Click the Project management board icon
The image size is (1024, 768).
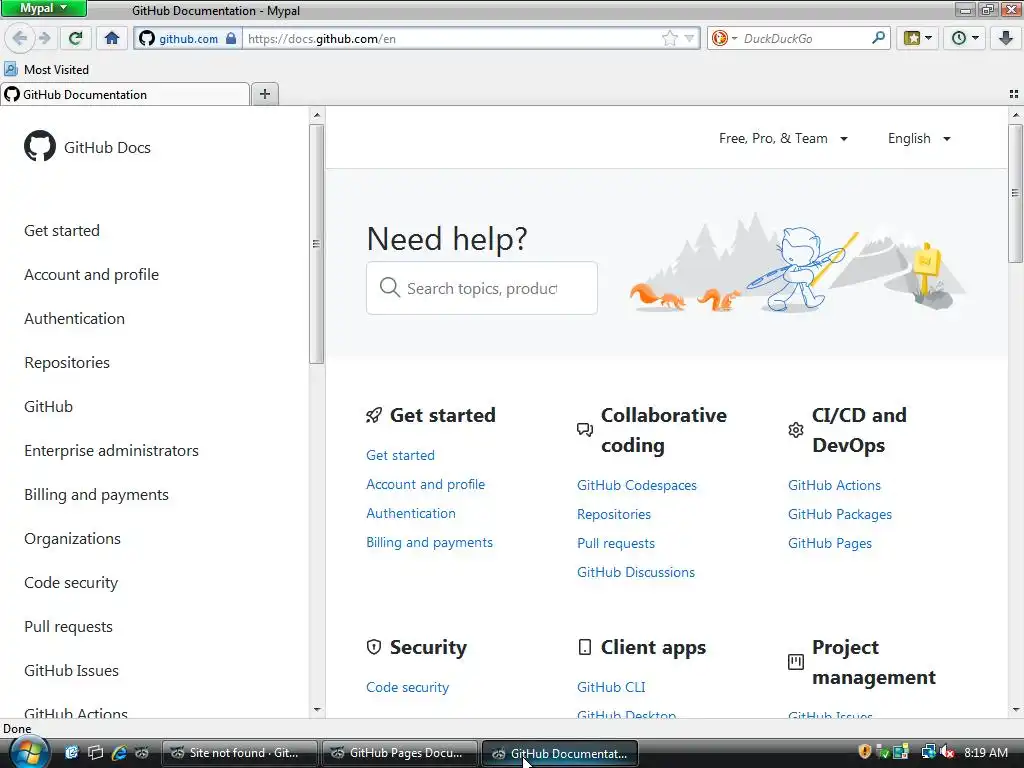795,662
